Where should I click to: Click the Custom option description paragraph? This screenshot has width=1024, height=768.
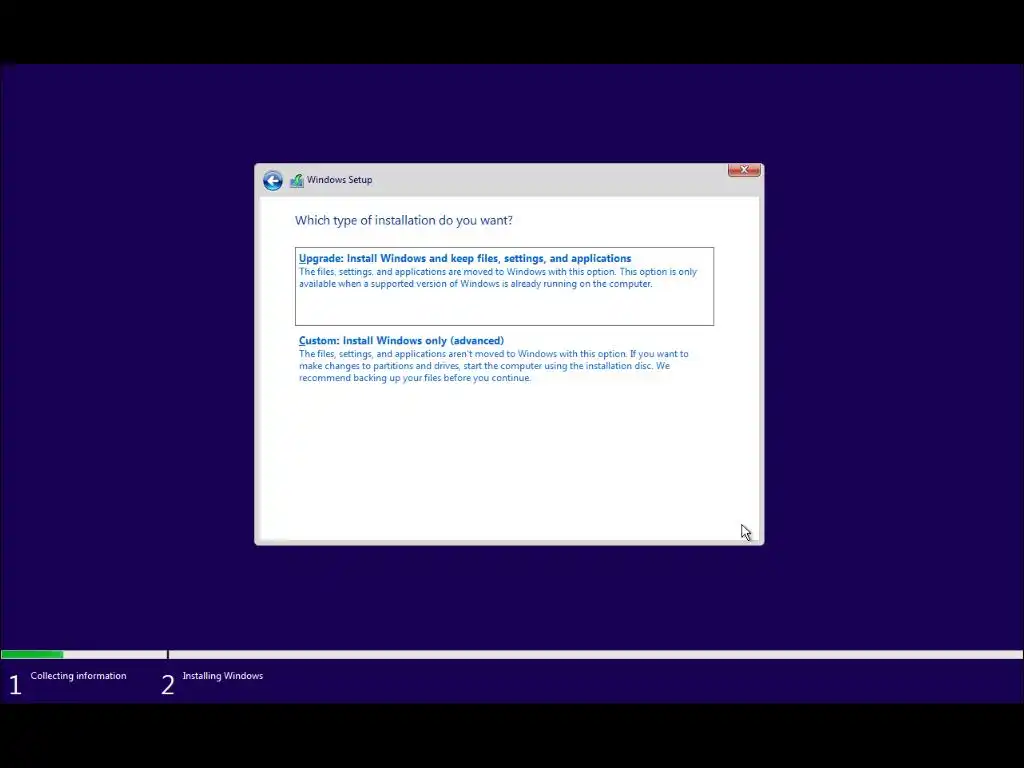click(494, 366)
